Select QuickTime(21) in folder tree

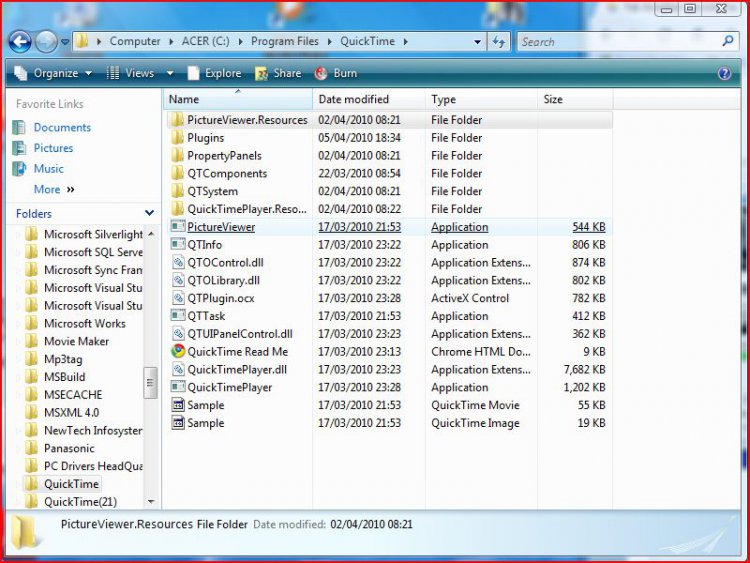(80, 502)
